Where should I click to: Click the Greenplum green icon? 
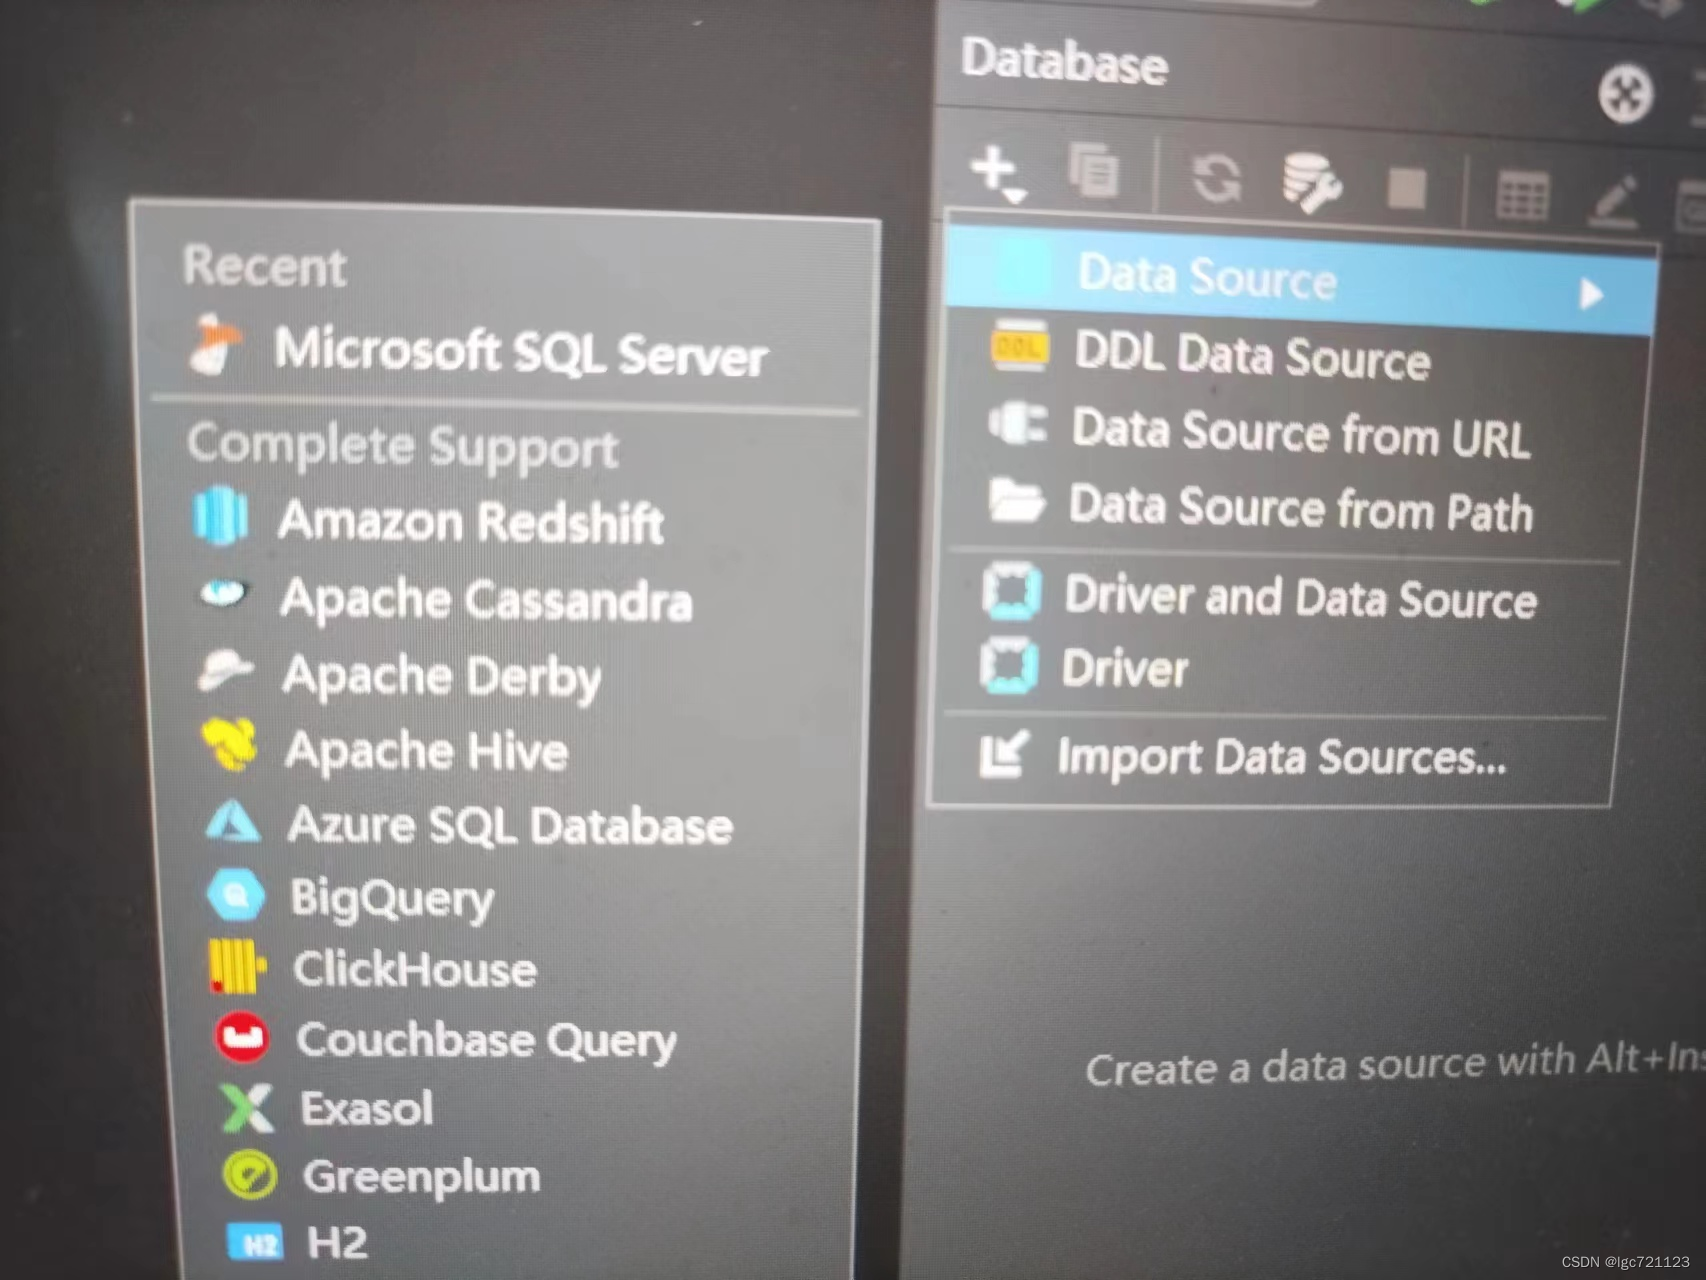pyautogui.click(x=250, y=1175)
